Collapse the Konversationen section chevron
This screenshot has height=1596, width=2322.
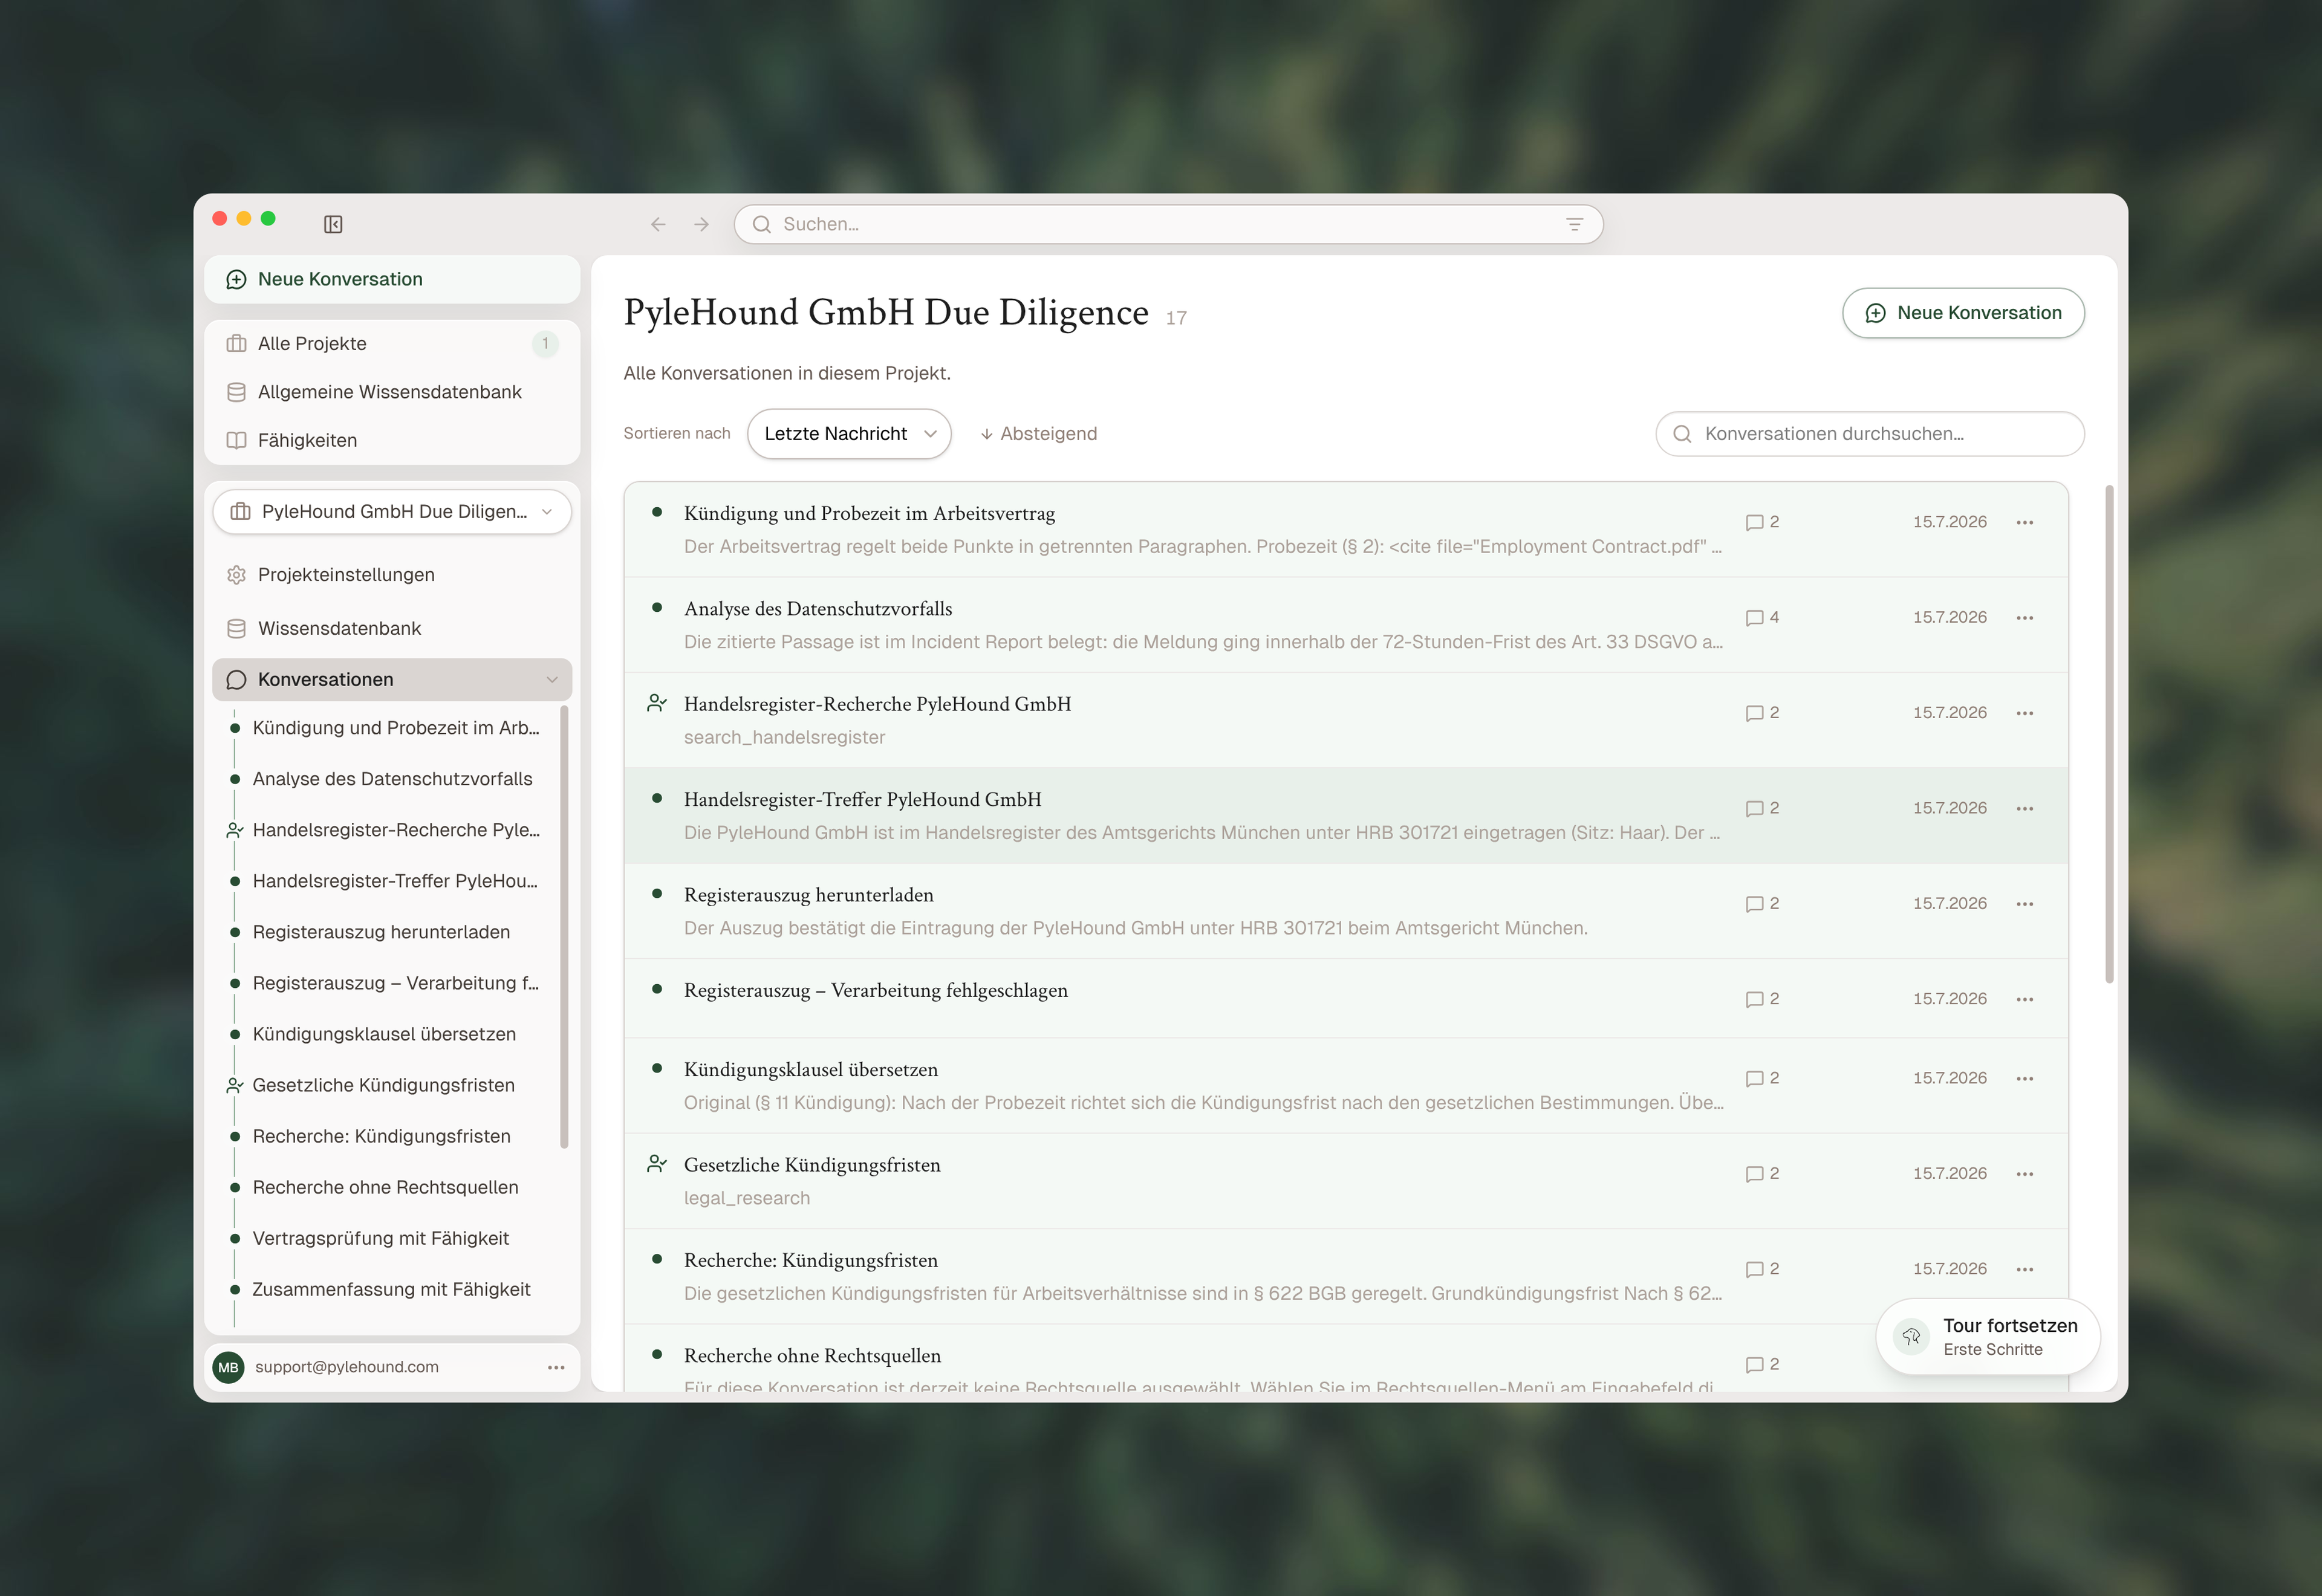coord(552,680)
